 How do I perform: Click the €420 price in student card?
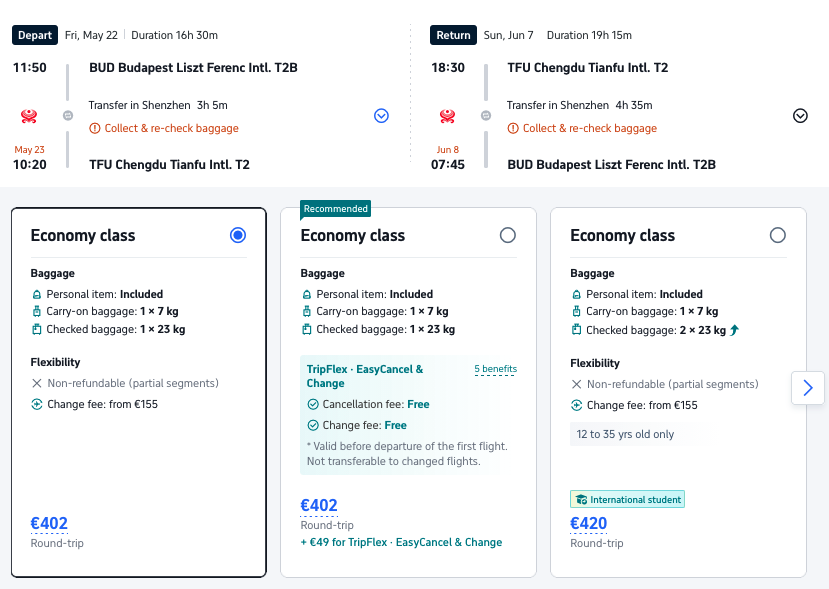pyautogui.click(x=588, y=523)
